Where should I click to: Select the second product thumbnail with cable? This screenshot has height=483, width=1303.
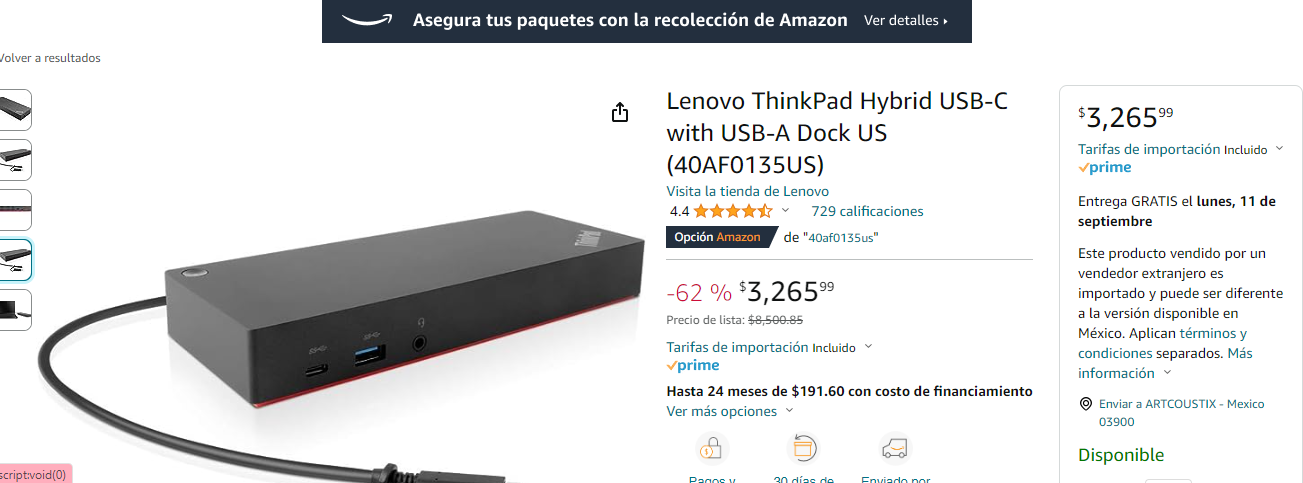tap(14, 160)
